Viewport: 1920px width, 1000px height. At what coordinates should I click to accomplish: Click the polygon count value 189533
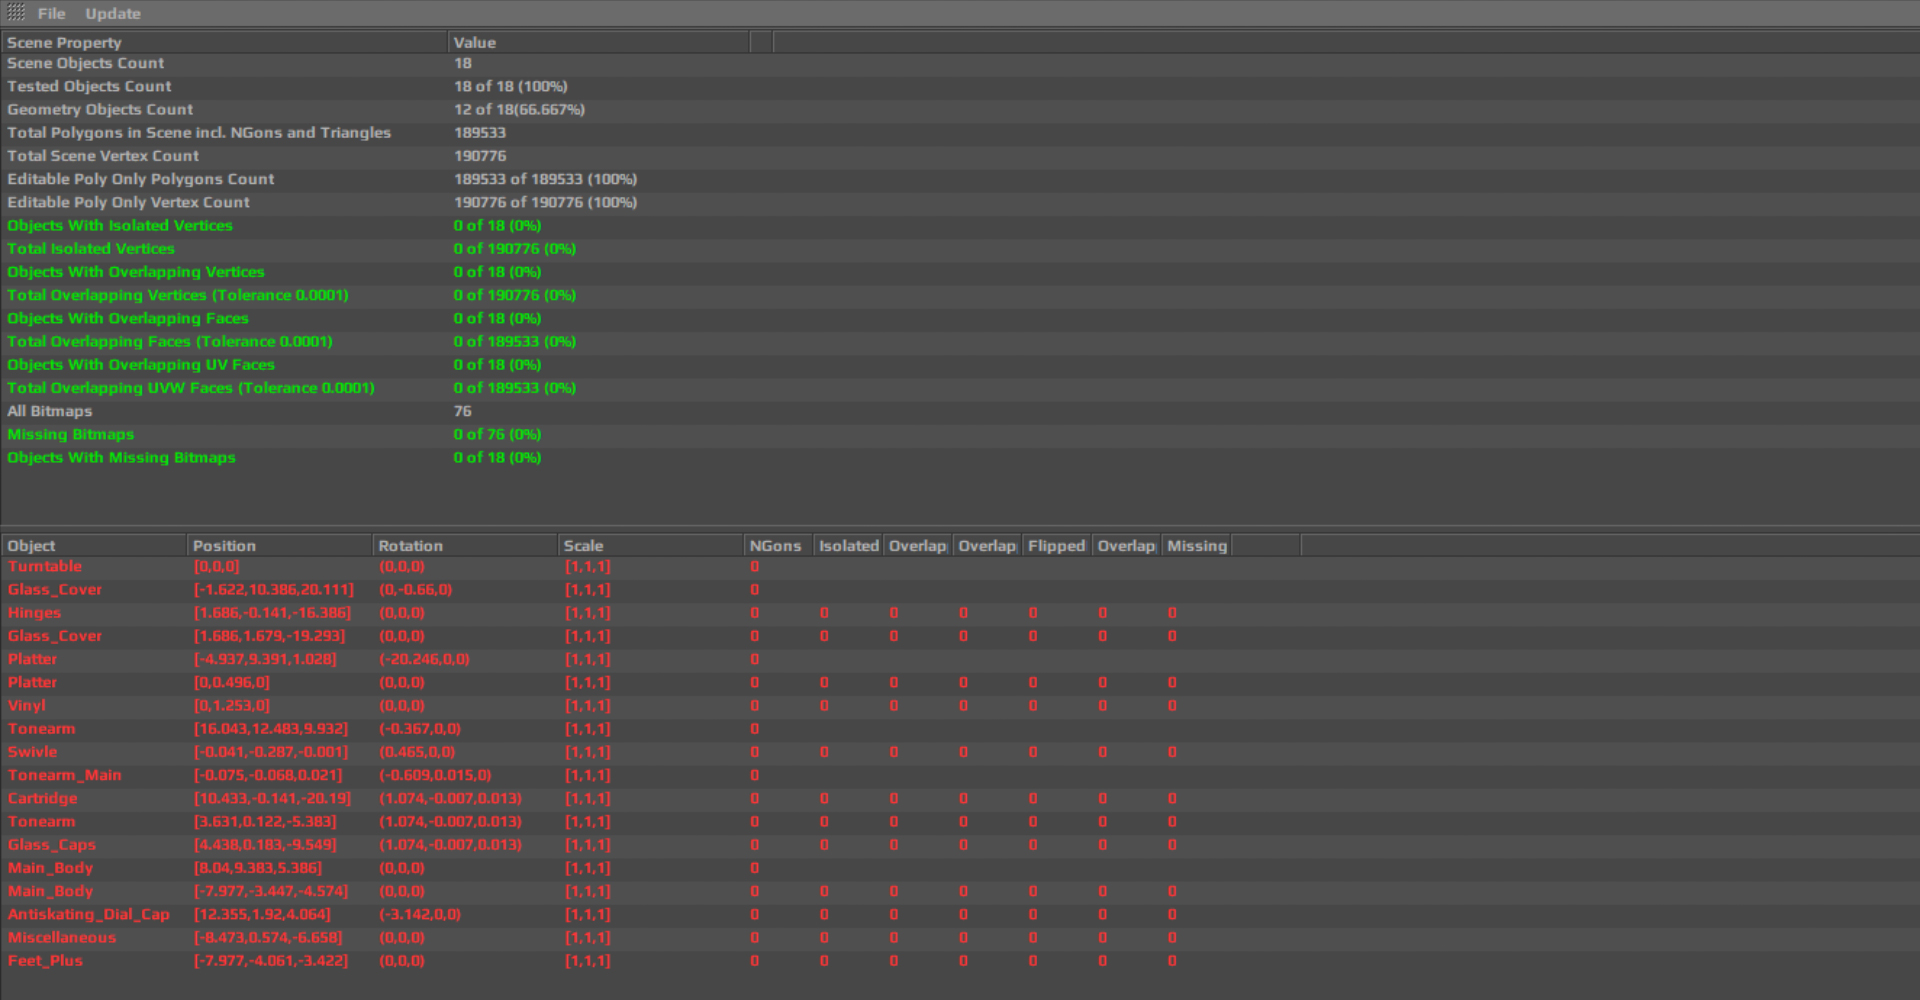[x=480, y=132]
